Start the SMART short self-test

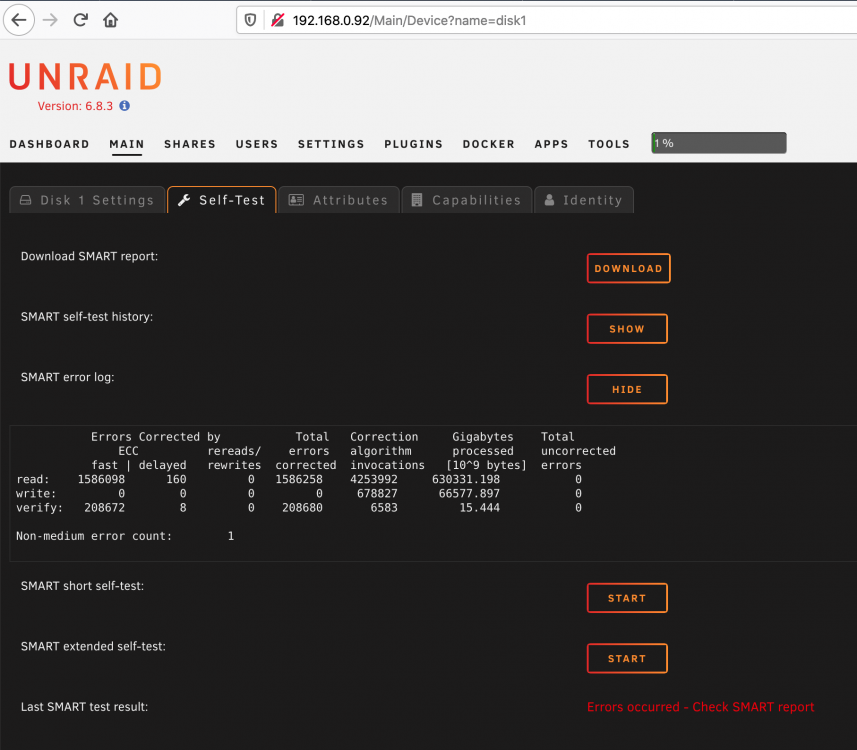tap(627, 598)
